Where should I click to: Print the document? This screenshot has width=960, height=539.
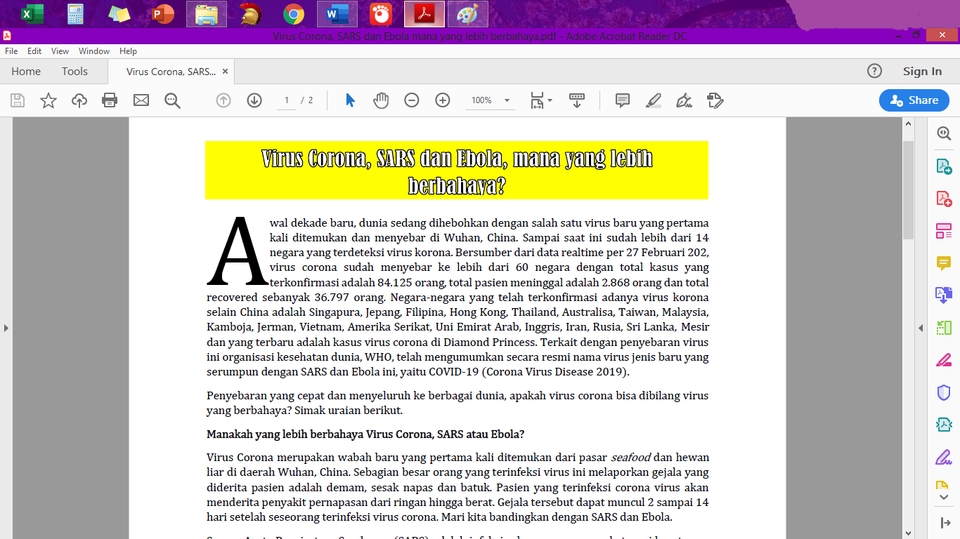pos(110,100)
